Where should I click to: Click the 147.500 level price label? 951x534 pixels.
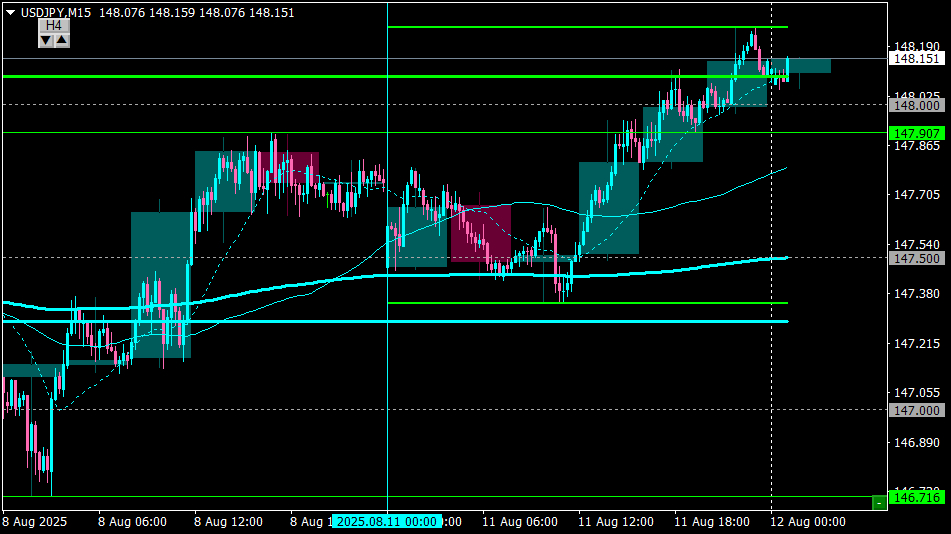[x=916, y=259]
